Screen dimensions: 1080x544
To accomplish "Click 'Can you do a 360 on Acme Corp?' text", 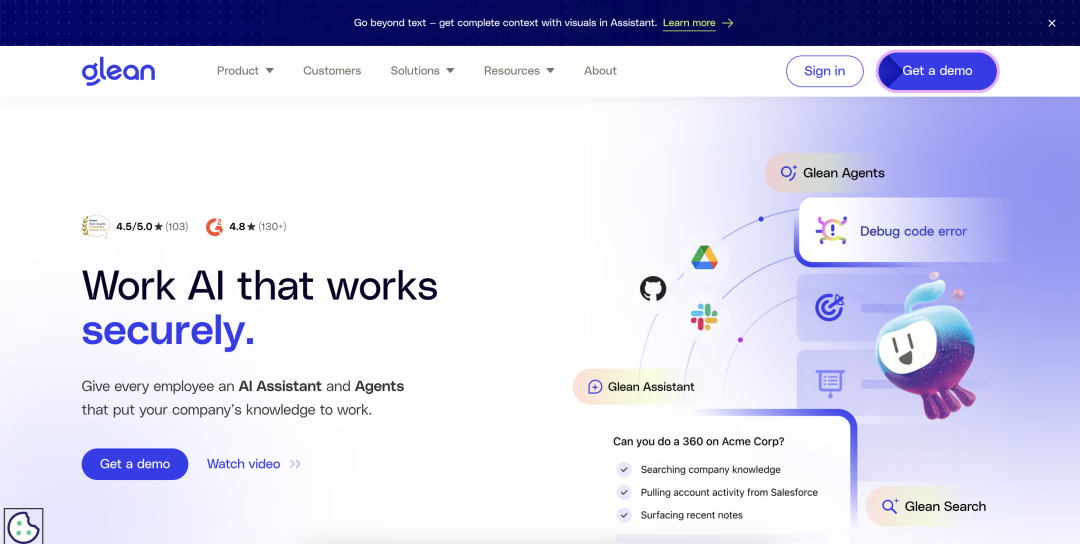I will tap(698, 441).
